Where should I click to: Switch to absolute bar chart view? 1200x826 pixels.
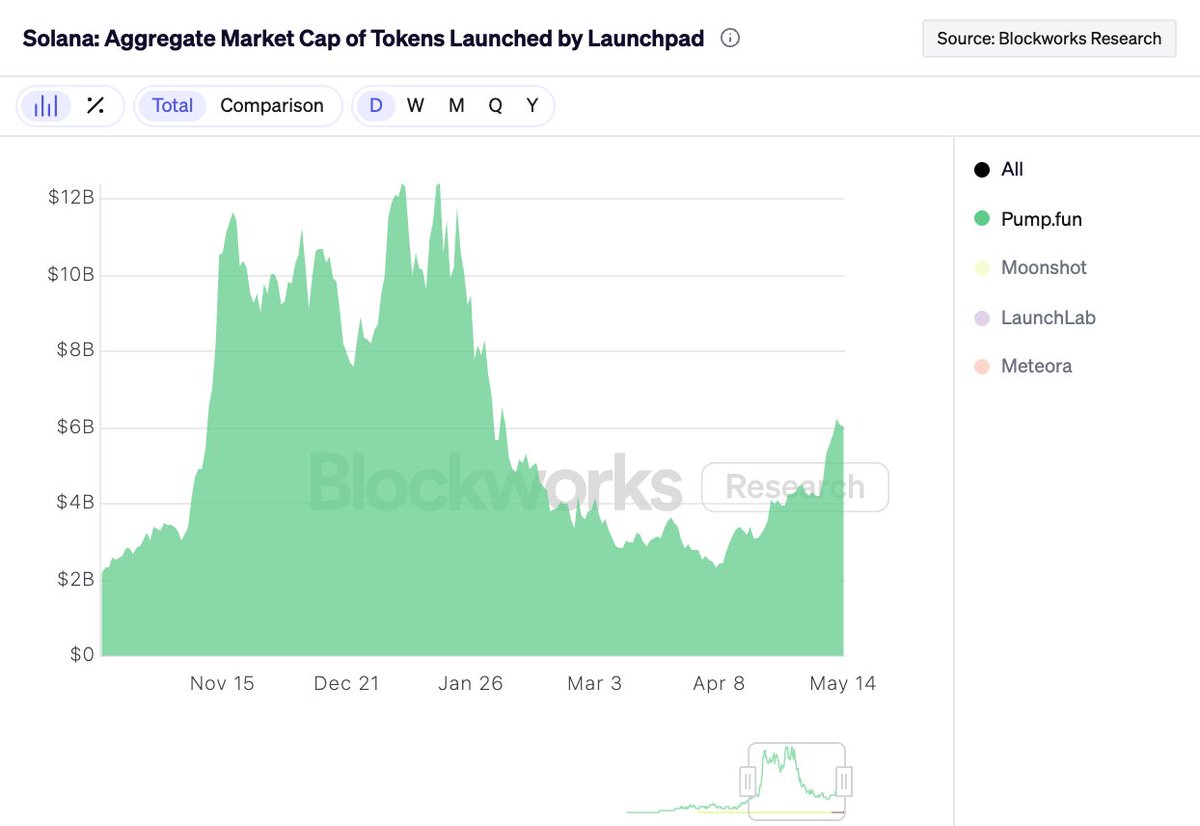(x=46, y=106)
